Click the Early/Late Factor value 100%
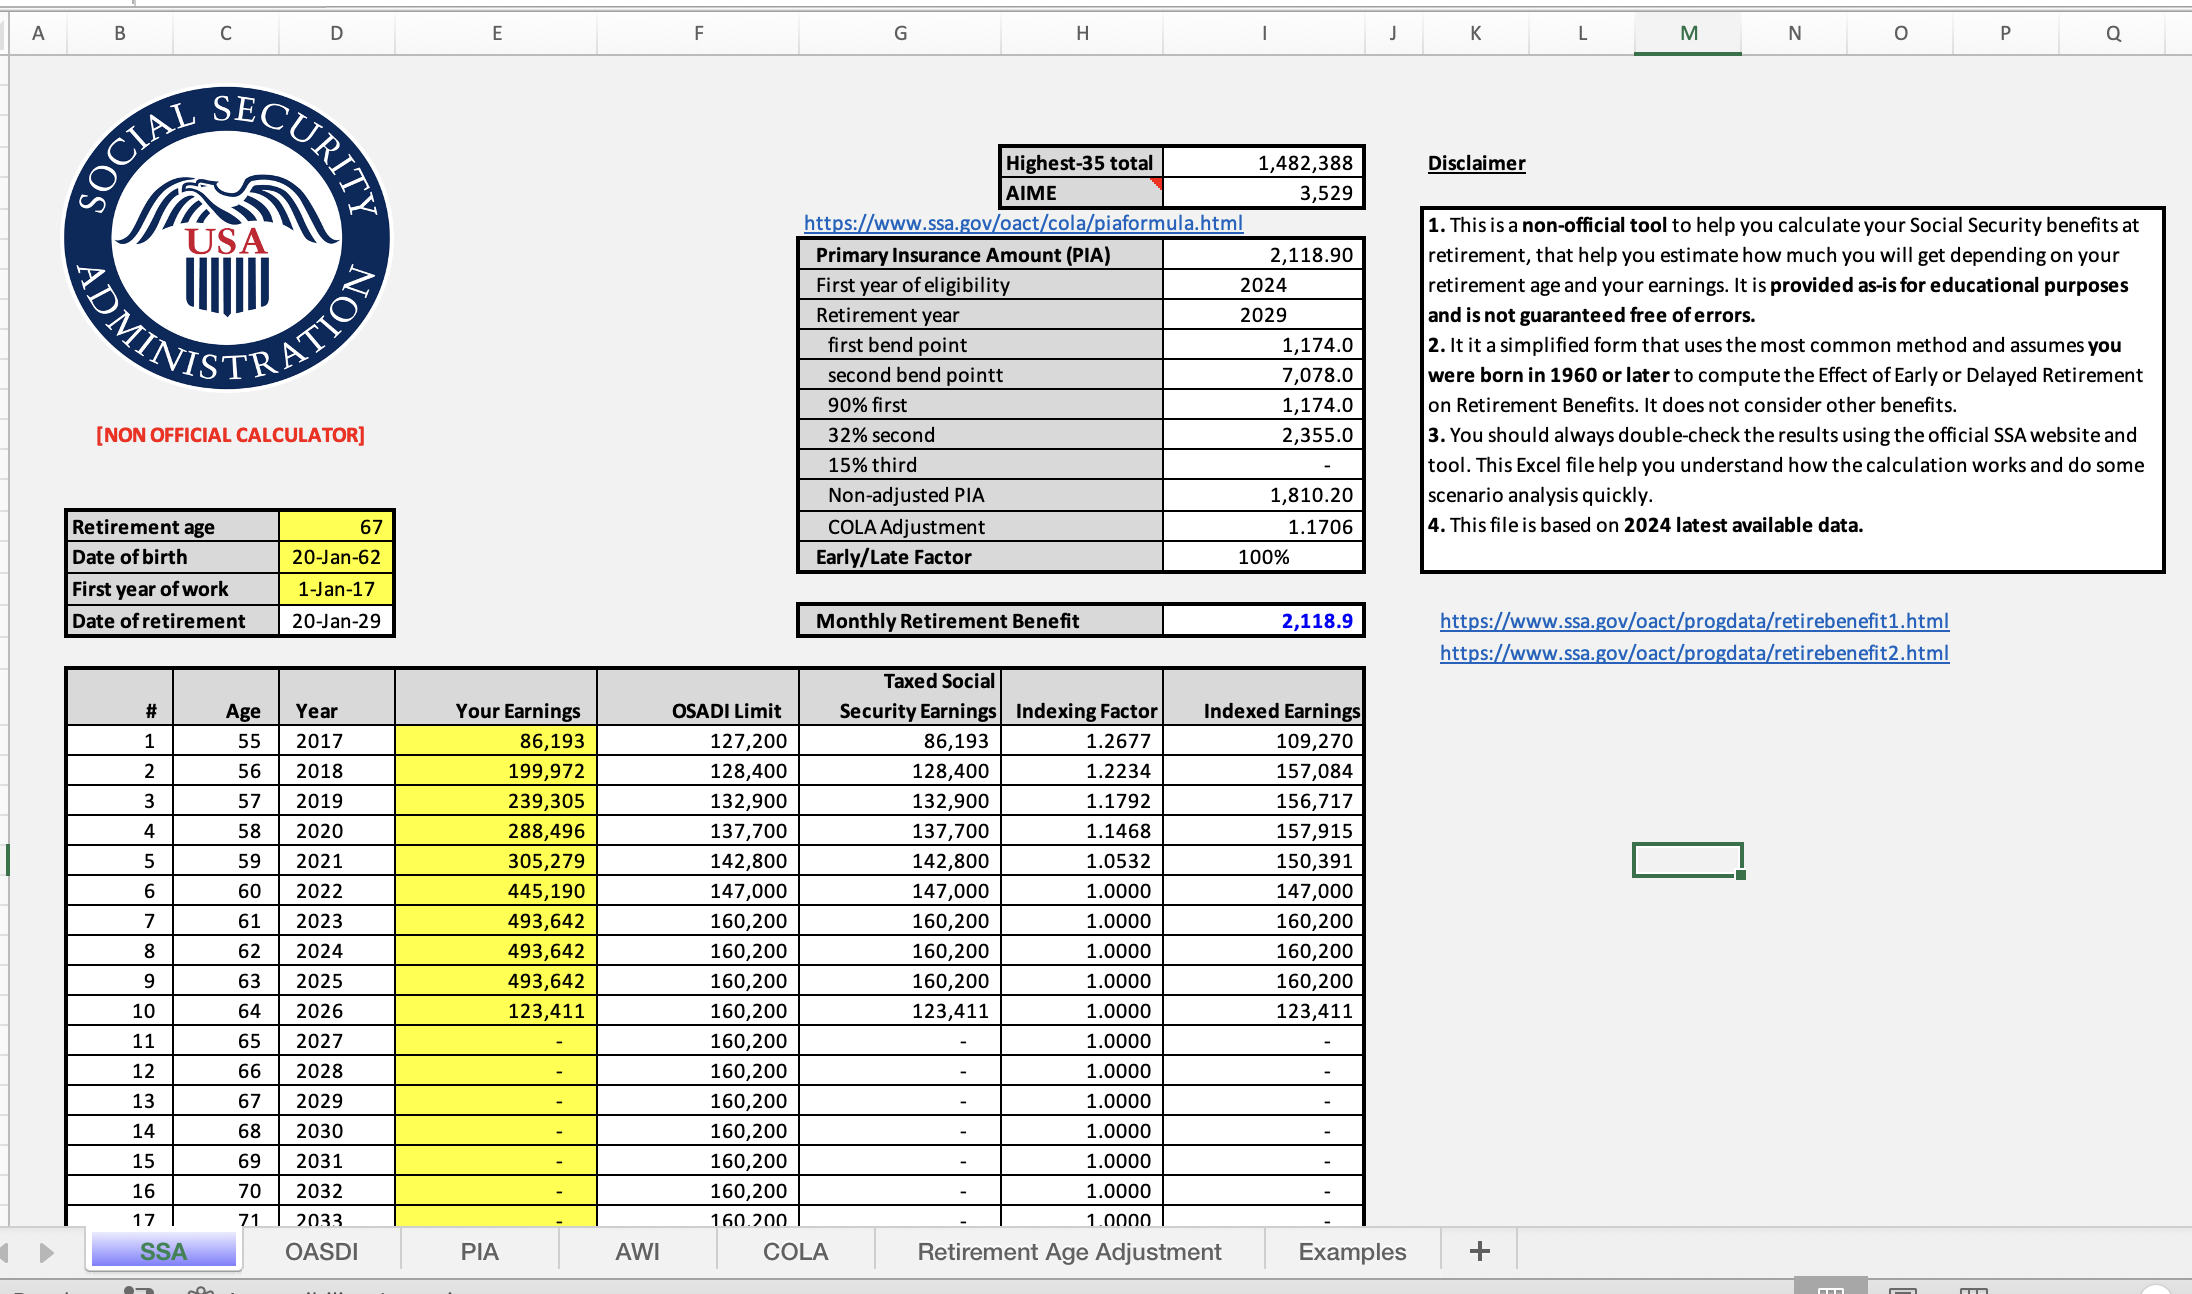2192x1294 pixels. click(1263, 557)
